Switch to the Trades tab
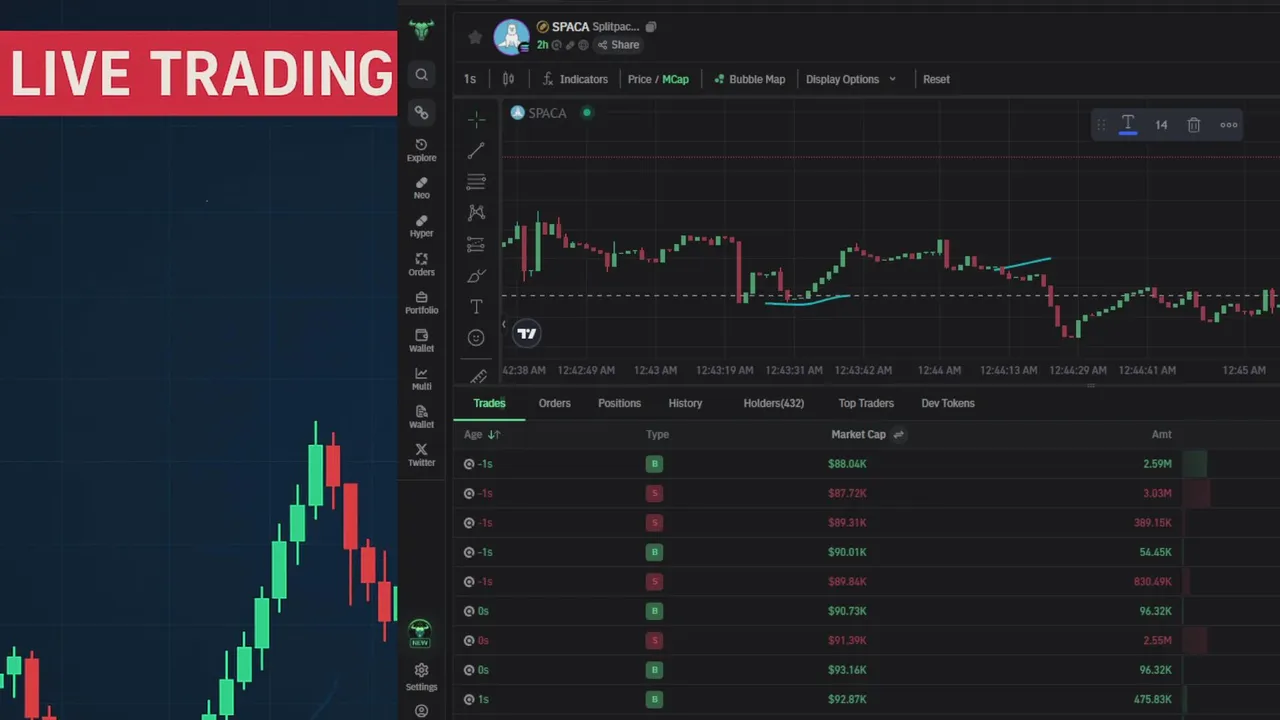This screenshot has width=1280, height=720. coord(489,403)
